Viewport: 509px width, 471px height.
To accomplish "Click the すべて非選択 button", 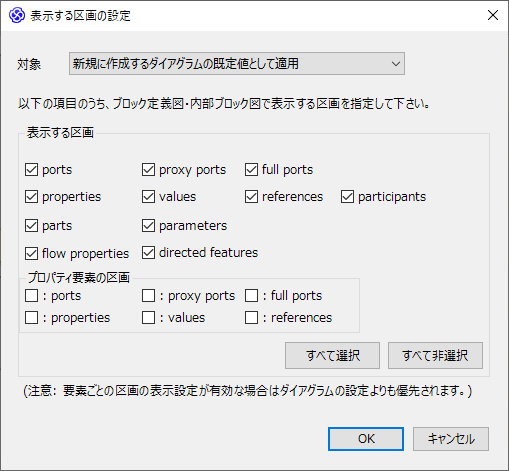I will coord(435,355).
